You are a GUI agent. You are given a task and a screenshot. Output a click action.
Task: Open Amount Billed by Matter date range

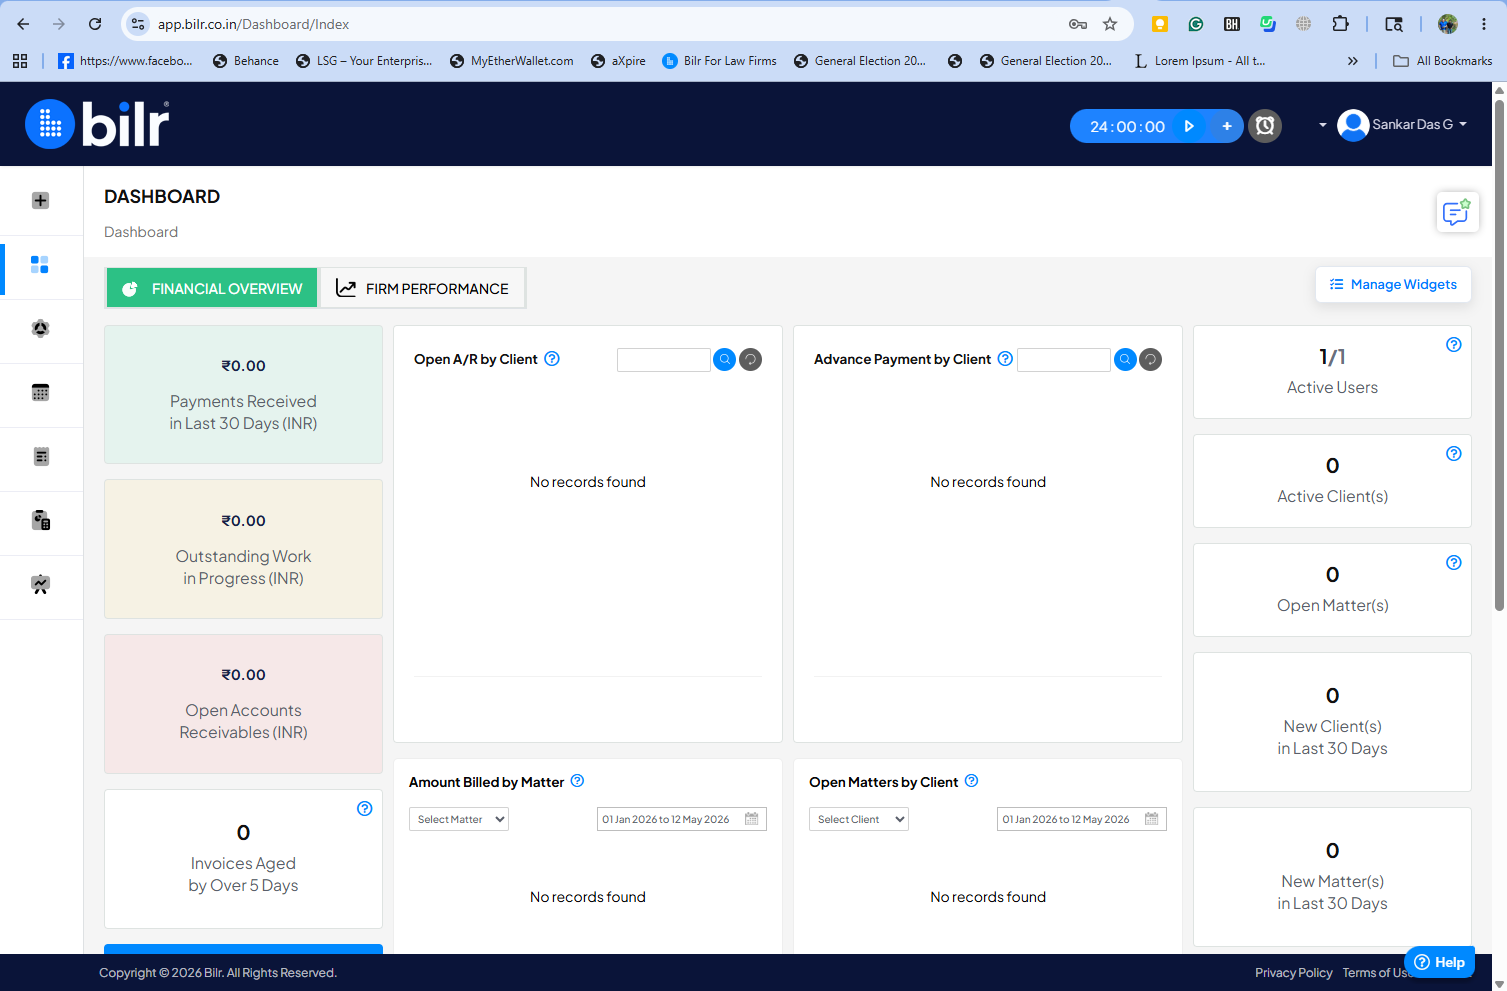coord(682,819)
